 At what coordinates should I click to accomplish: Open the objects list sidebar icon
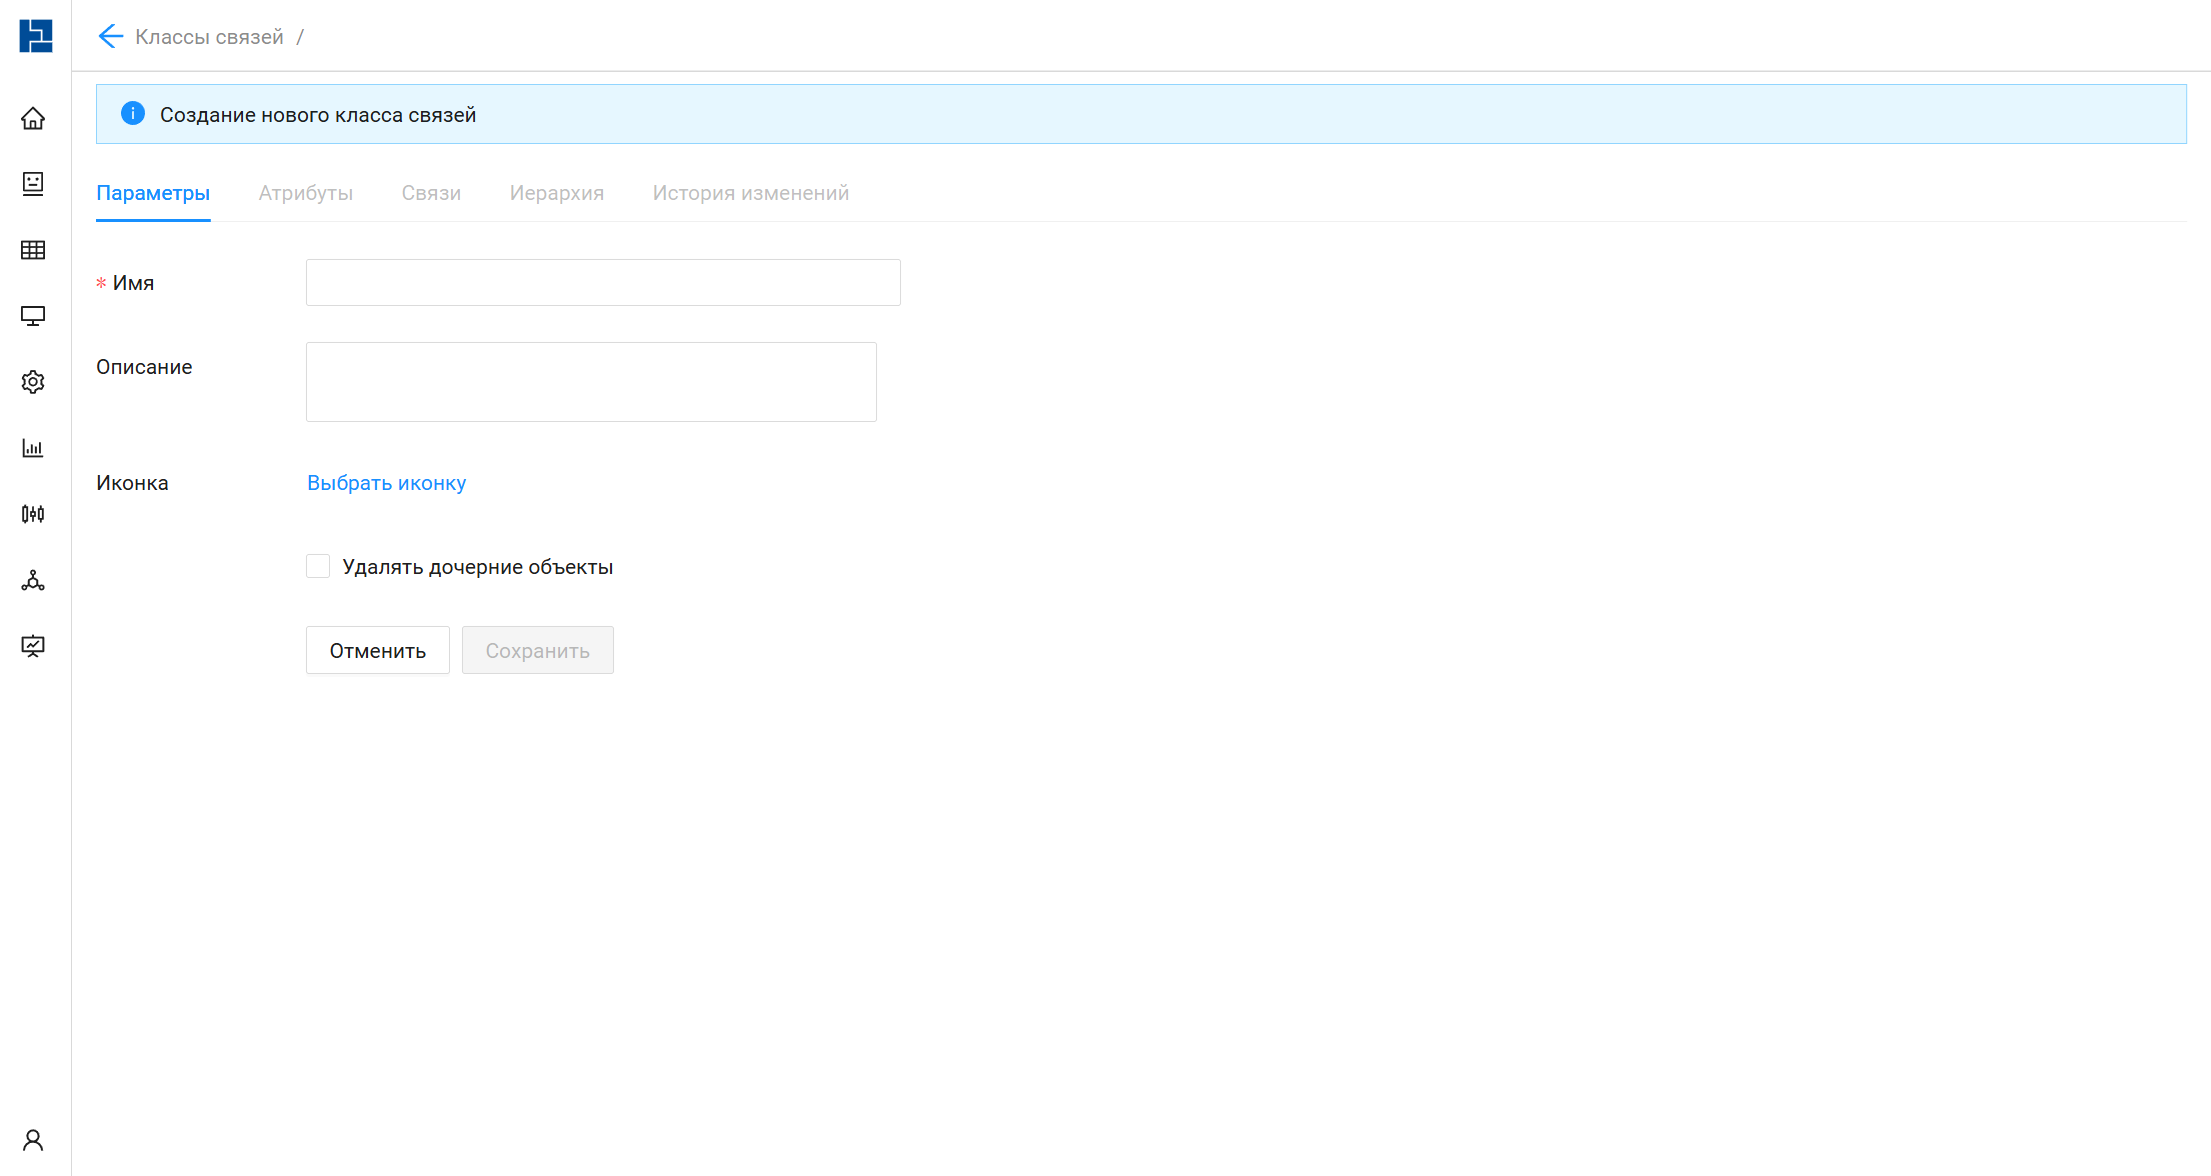[x=33, y=183]
